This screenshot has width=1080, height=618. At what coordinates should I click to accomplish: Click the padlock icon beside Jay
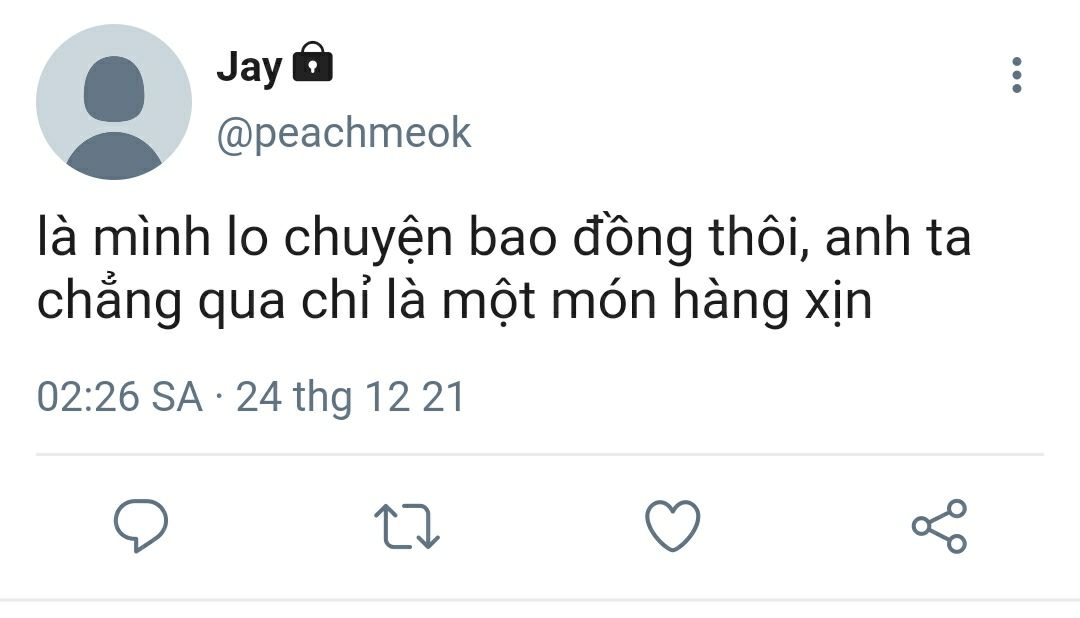coord(313,62)
